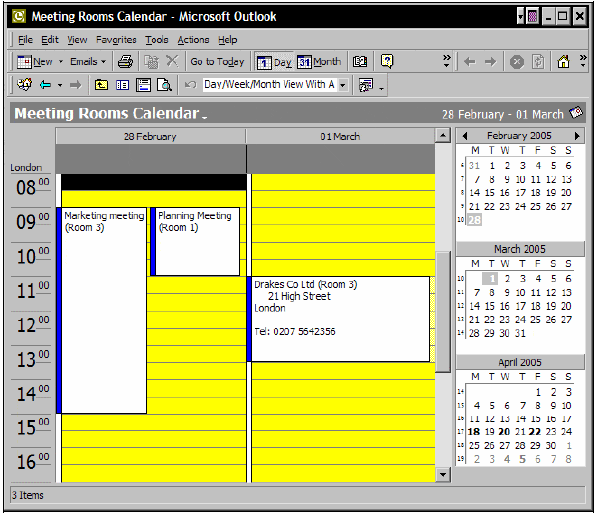The height and width of the screenshot is (513, 595).
Task: Click Go to Today
Action: [x=217, y=61]
